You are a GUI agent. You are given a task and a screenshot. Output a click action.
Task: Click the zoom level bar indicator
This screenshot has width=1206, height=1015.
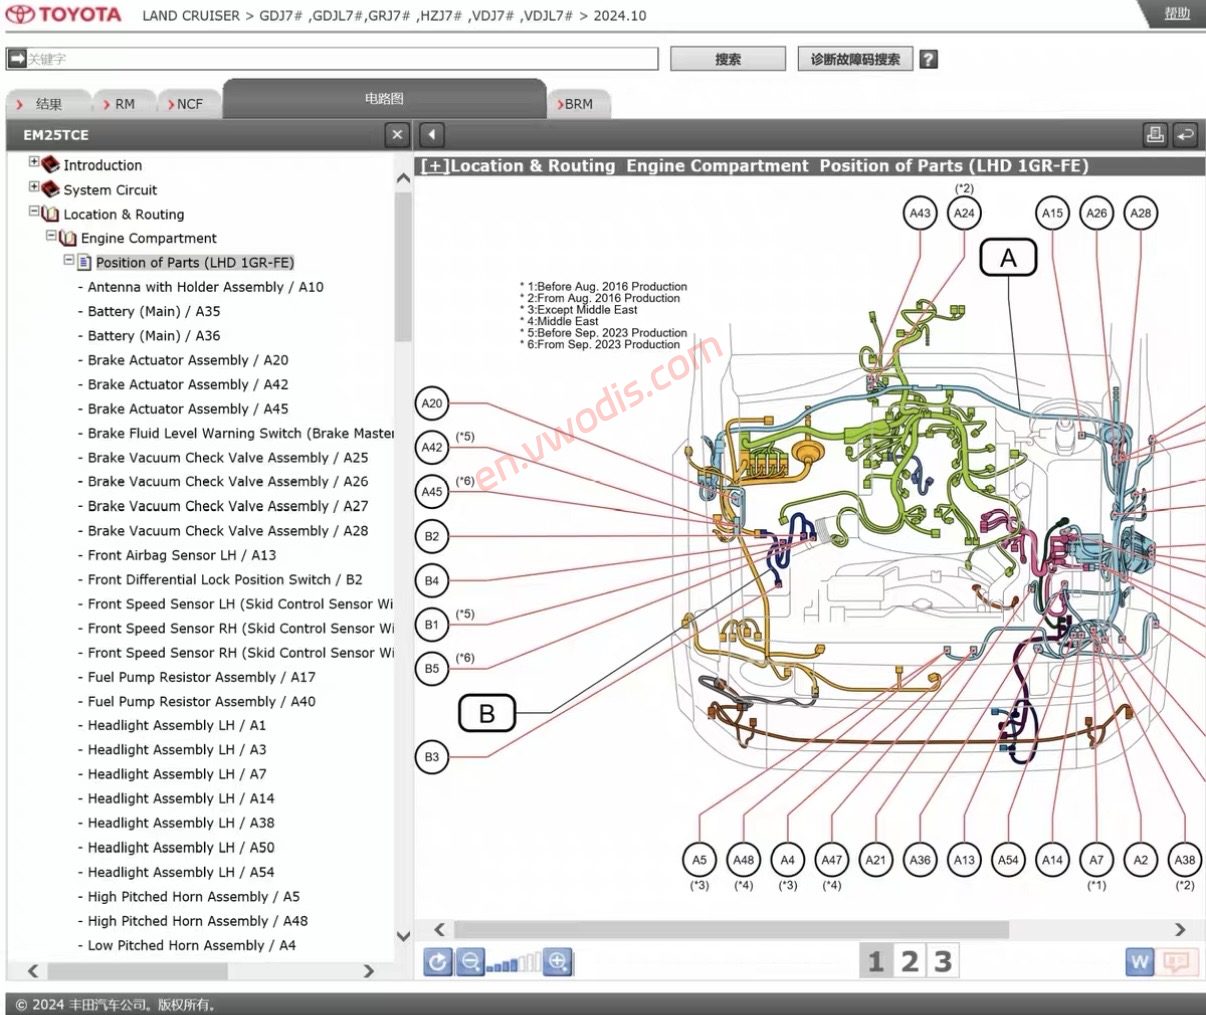pos(514,964)
